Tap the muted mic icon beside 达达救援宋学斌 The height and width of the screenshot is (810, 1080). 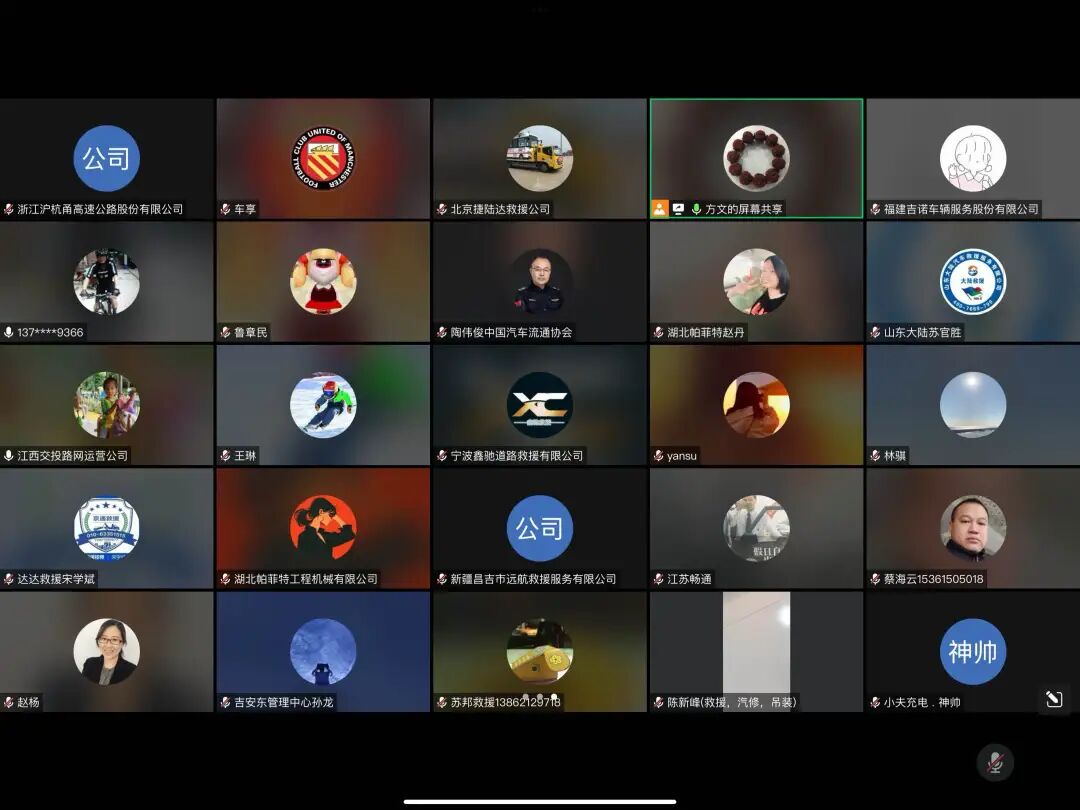[x=9, y=579]
